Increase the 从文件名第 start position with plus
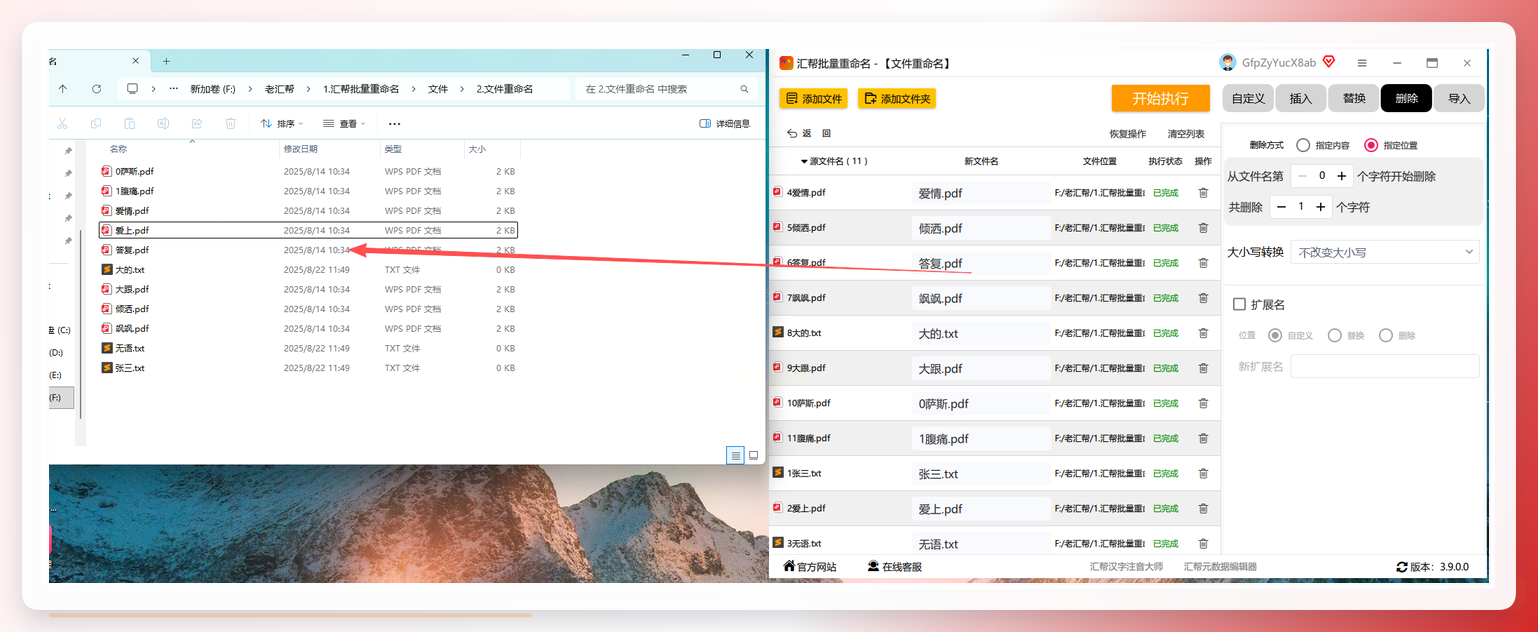The height and width of the screenshot is (632, 1538). (1342, 176)
